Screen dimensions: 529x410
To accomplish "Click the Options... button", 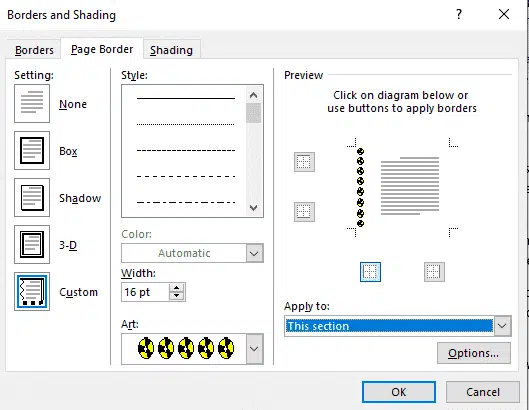I will click(474, 353).
